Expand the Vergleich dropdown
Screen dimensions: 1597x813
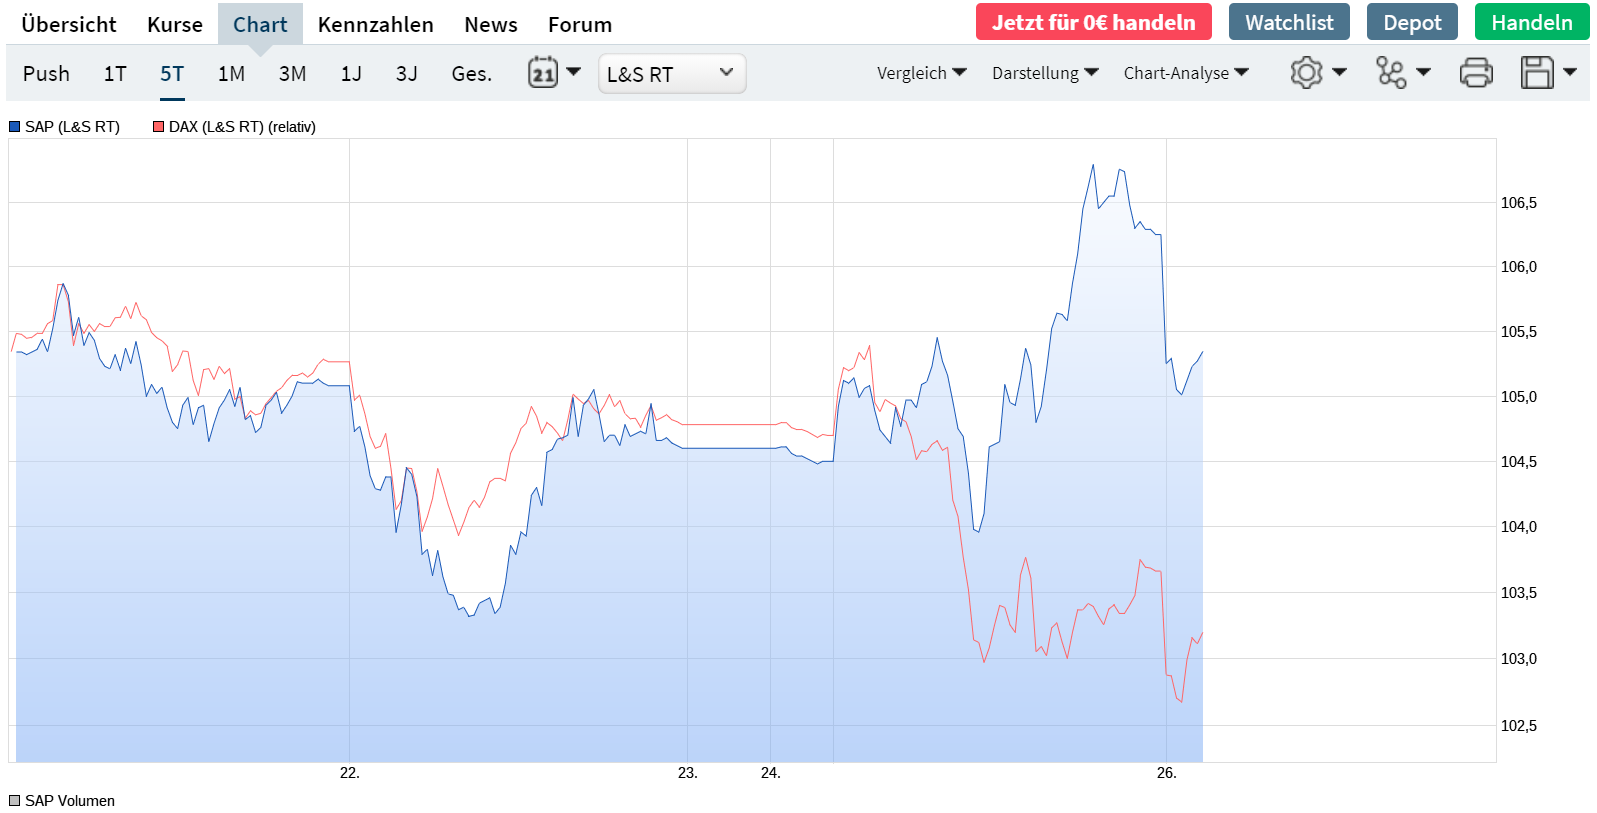tap(921, 73)
